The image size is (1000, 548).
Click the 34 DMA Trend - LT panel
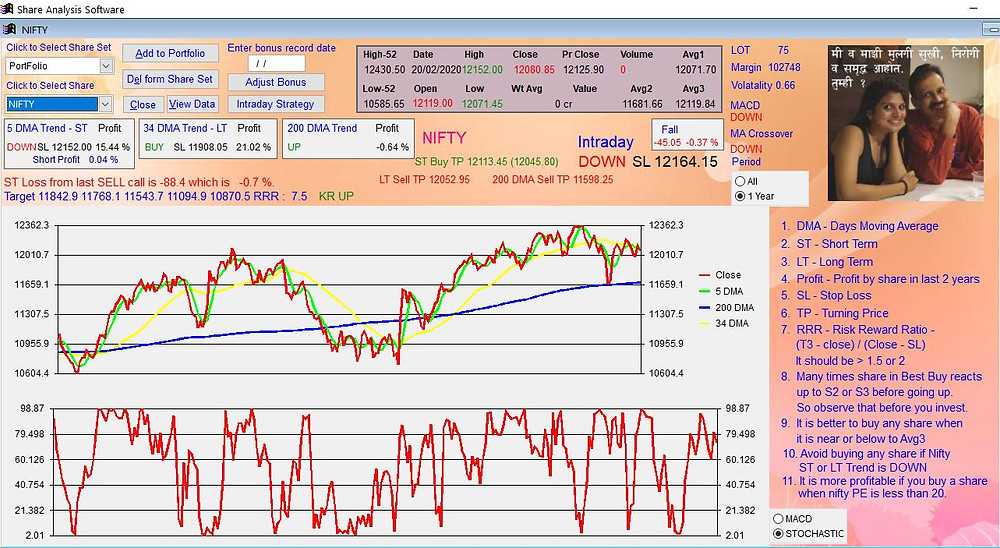tap(209, 138)
